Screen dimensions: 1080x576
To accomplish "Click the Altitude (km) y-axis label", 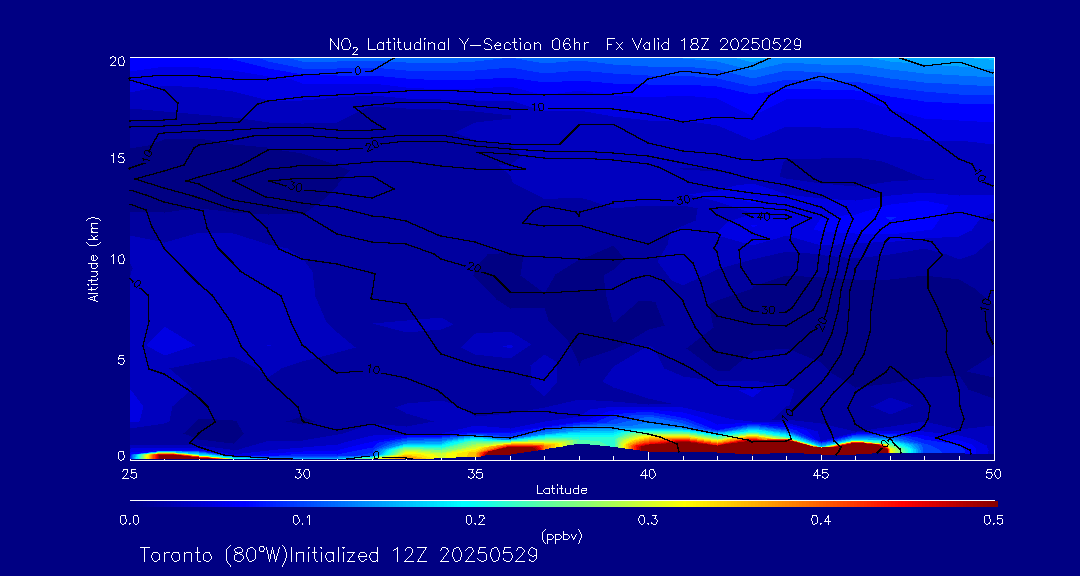I will click(93, 258).
